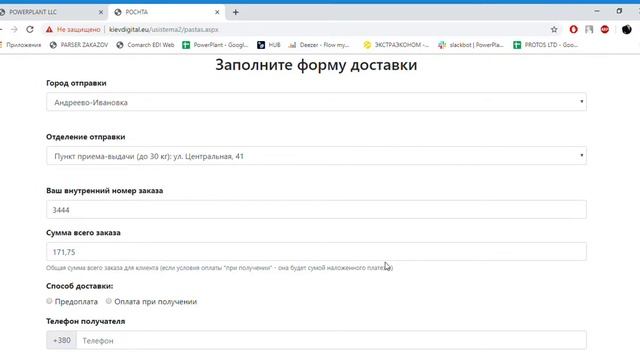This screenshot has height=360, width=640.
Task: Expand the Город отправки dropdown
Action: click(x=316, y=102)
